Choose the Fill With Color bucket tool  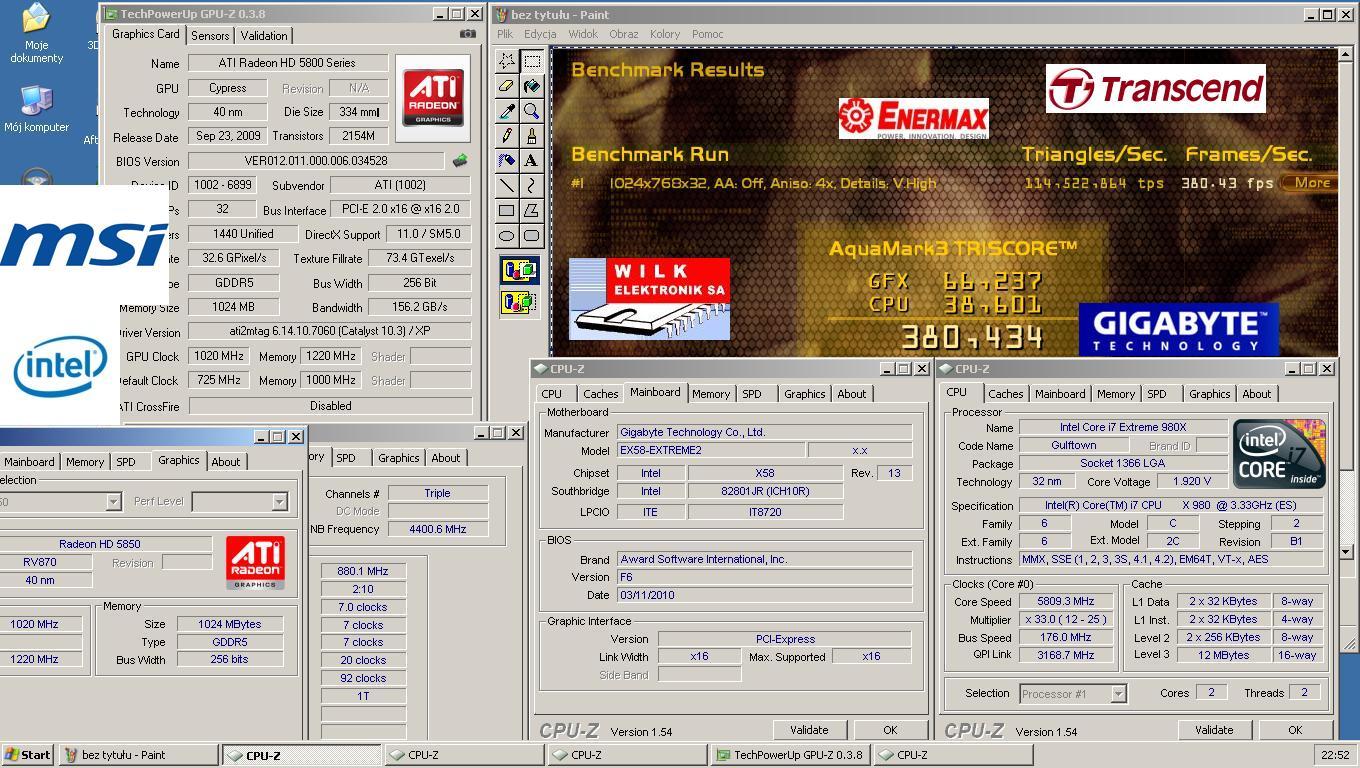pos(531,86)
